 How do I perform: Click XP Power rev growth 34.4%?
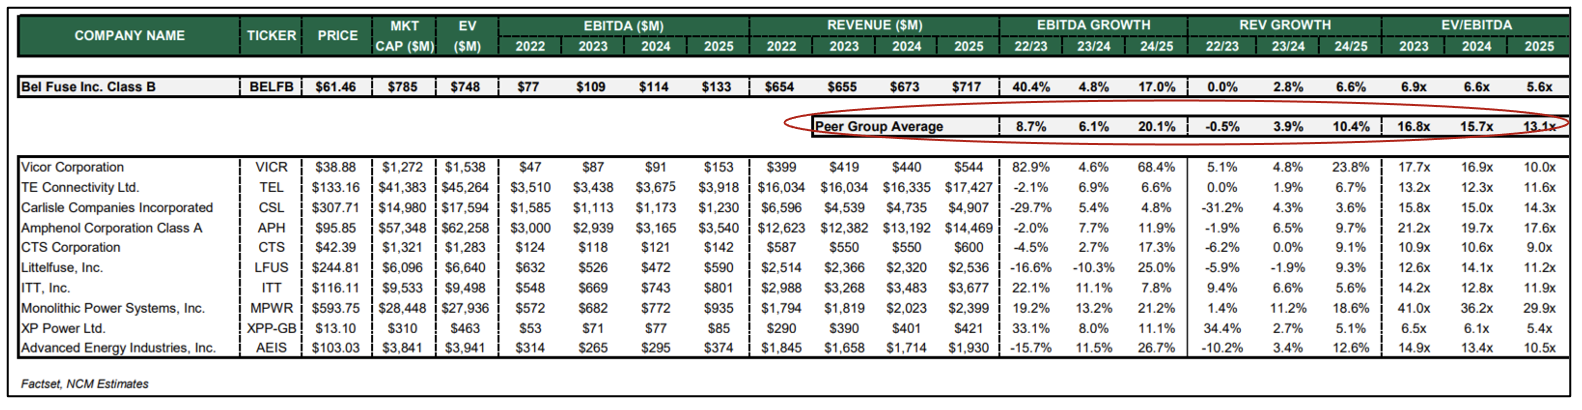click(x=1222, y=328)
